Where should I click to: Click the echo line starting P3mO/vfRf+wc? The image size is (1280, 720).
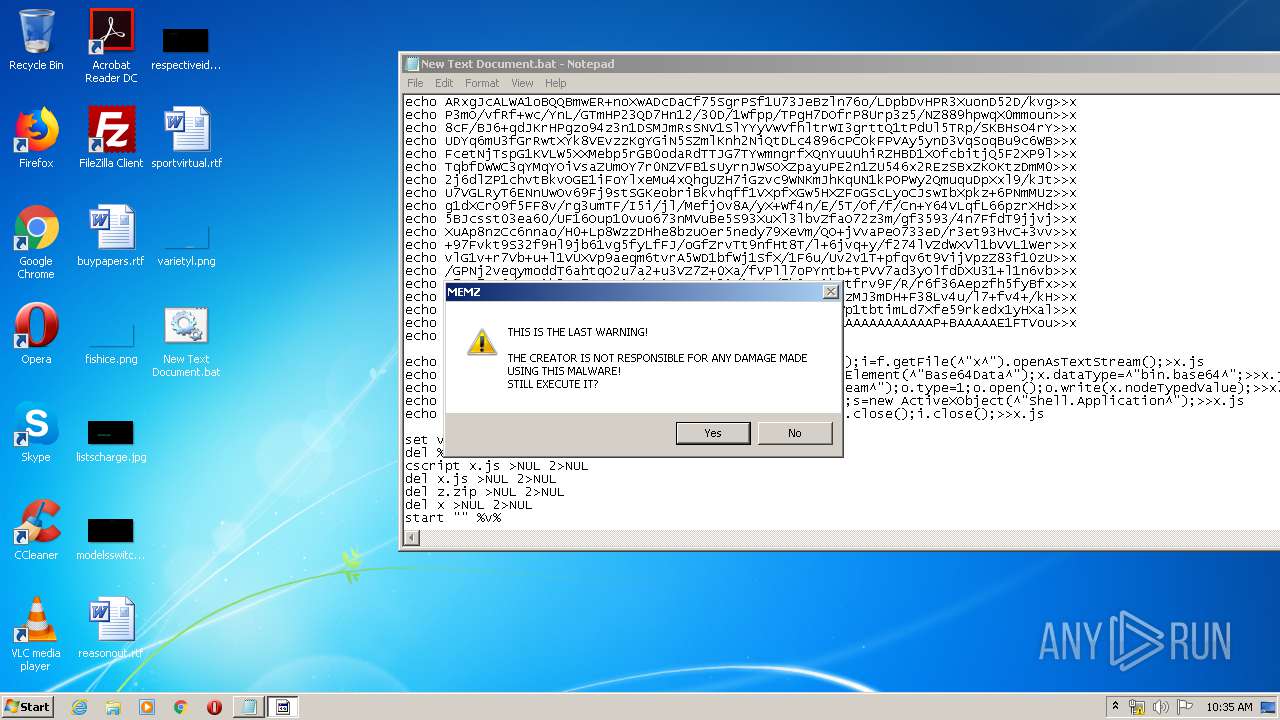pyautogui.click(x=741, y=115)
